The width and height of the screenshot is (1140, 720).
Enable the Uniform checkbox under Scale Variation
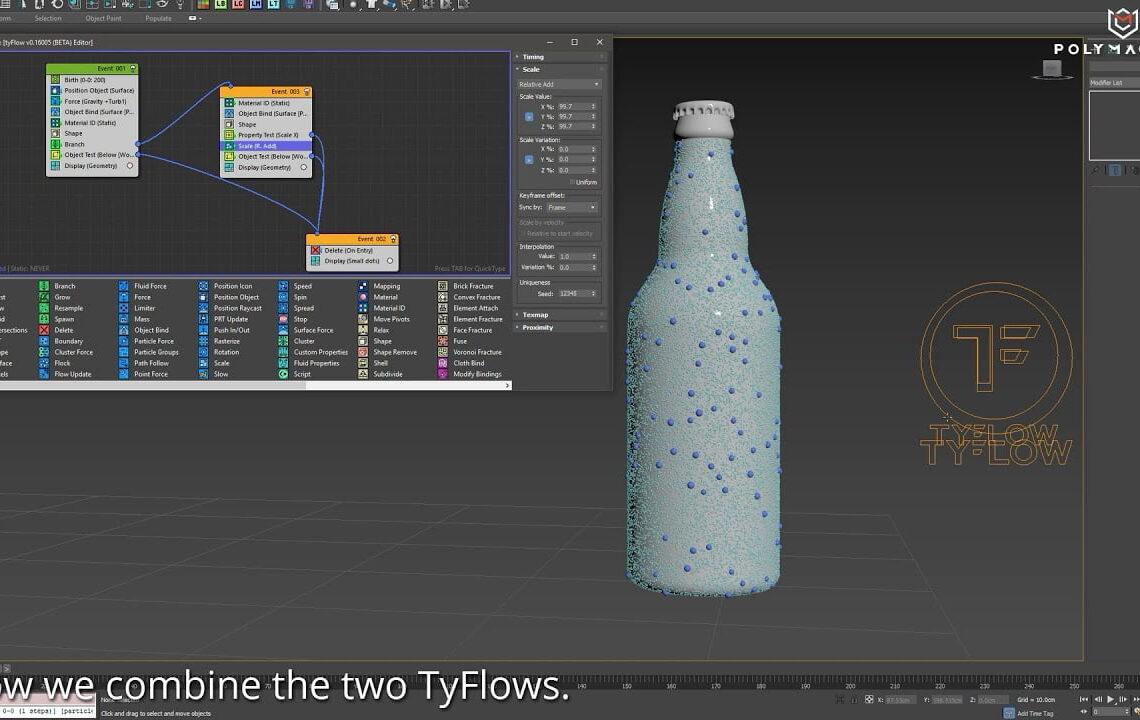point(572,182)
